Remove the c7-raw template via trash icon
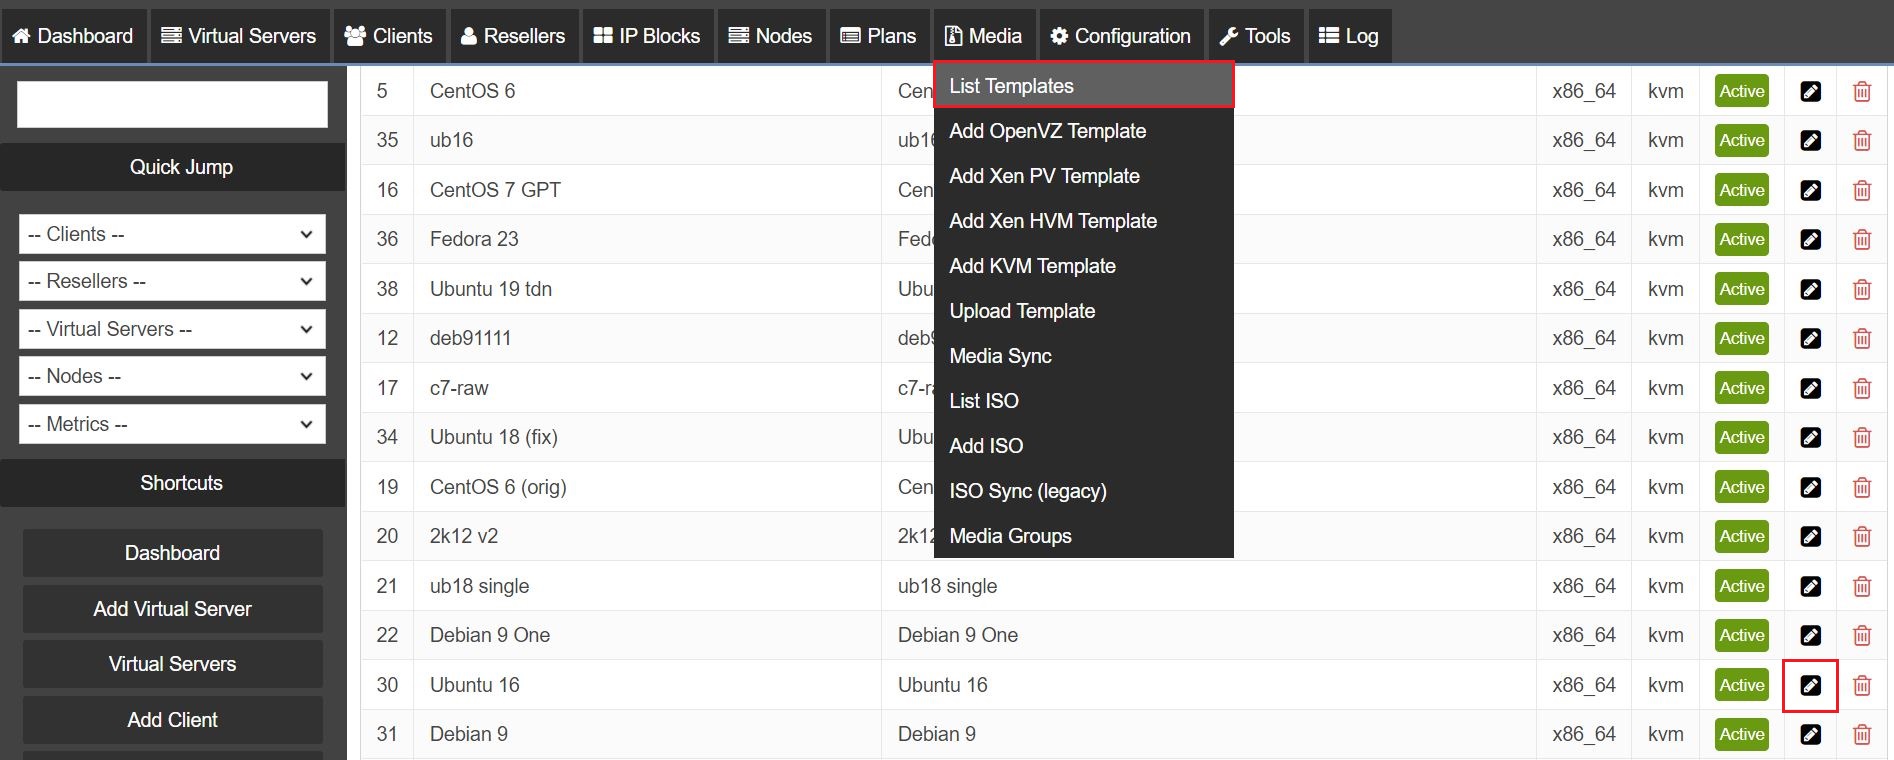1894x760 pixels. point(1861,388)
